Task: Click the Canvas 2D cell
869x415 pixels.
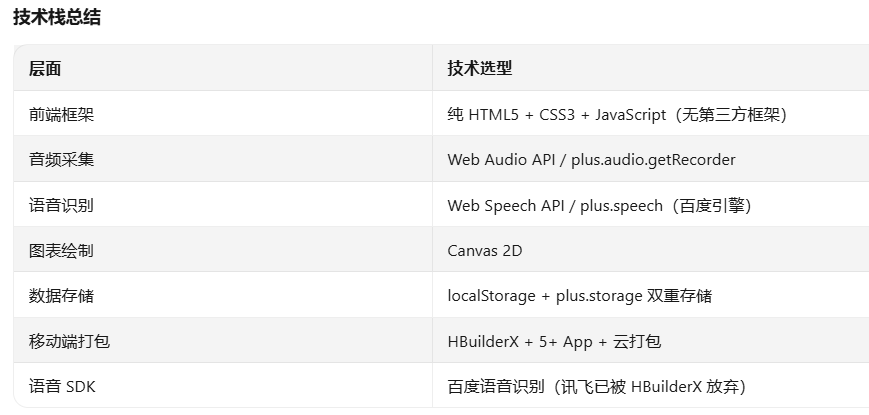Action: 485,250
